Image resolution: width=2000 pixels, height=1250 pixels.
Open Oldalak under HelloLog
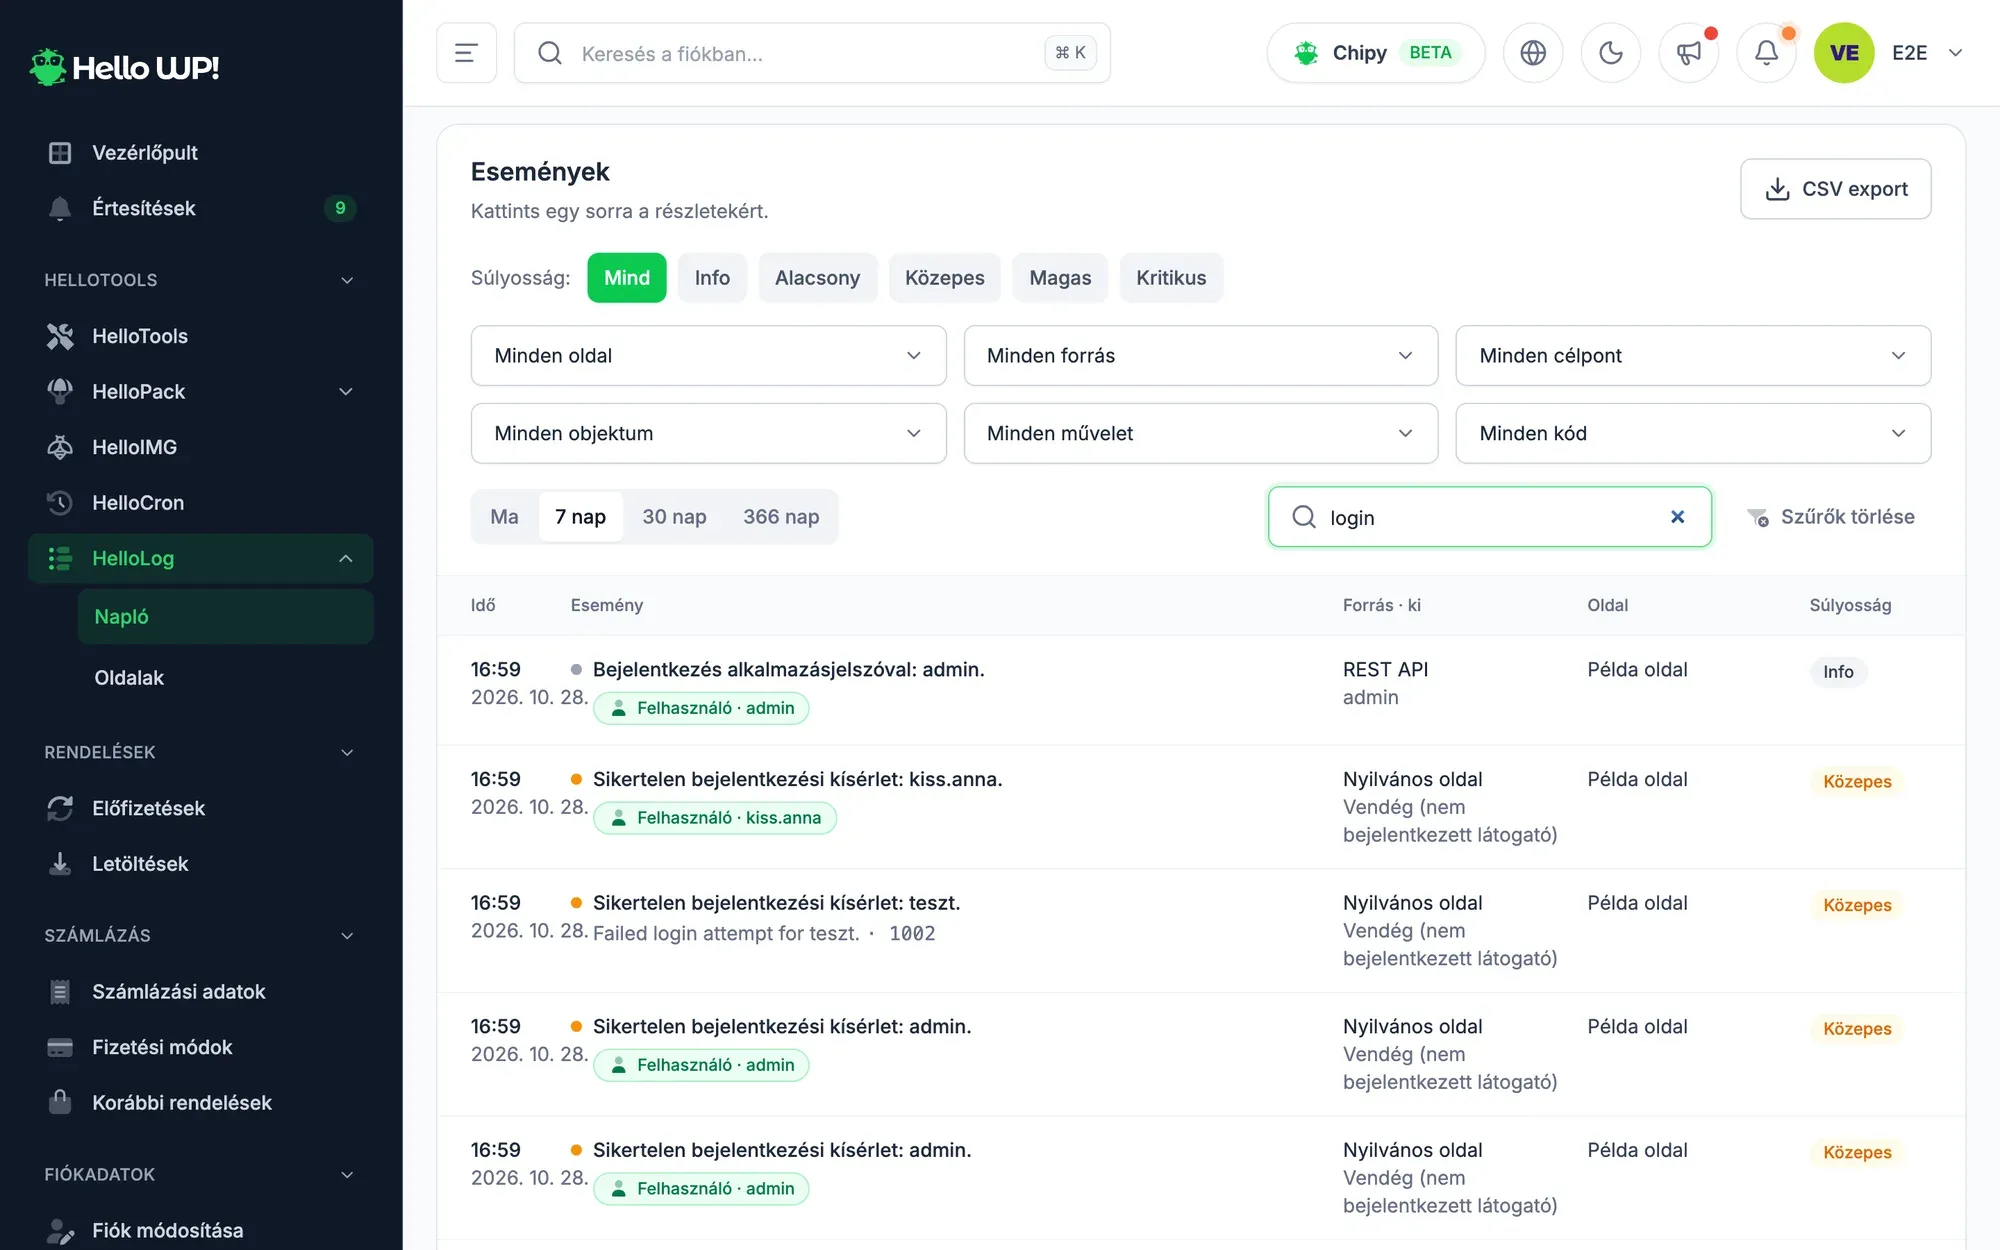point(129,678)
